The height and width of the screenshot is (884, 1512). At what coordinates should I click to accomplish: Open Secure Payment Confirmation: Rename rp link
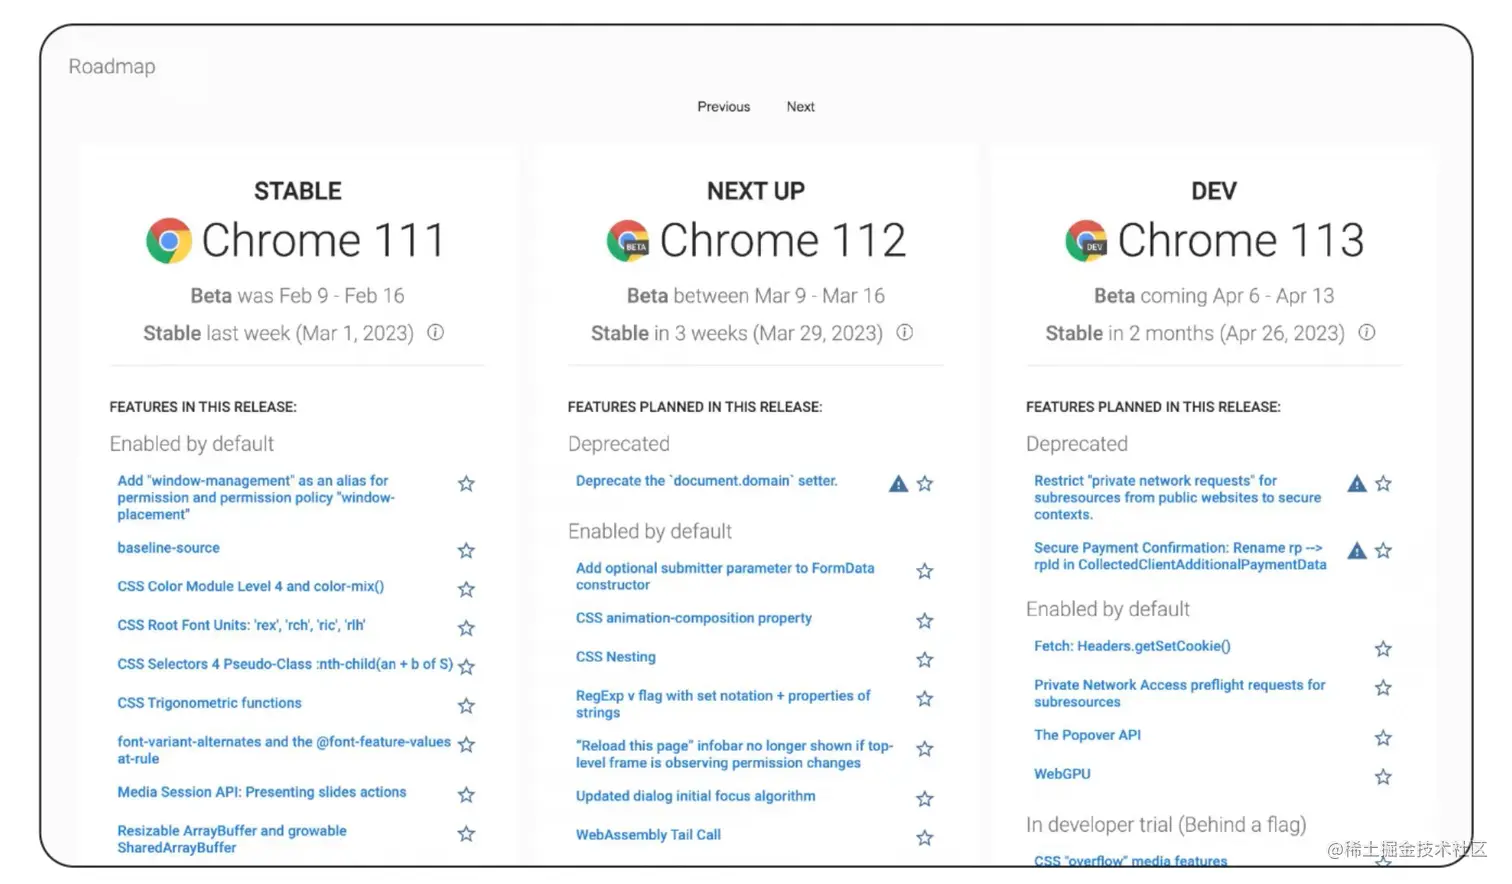(x=1180, y=557)
